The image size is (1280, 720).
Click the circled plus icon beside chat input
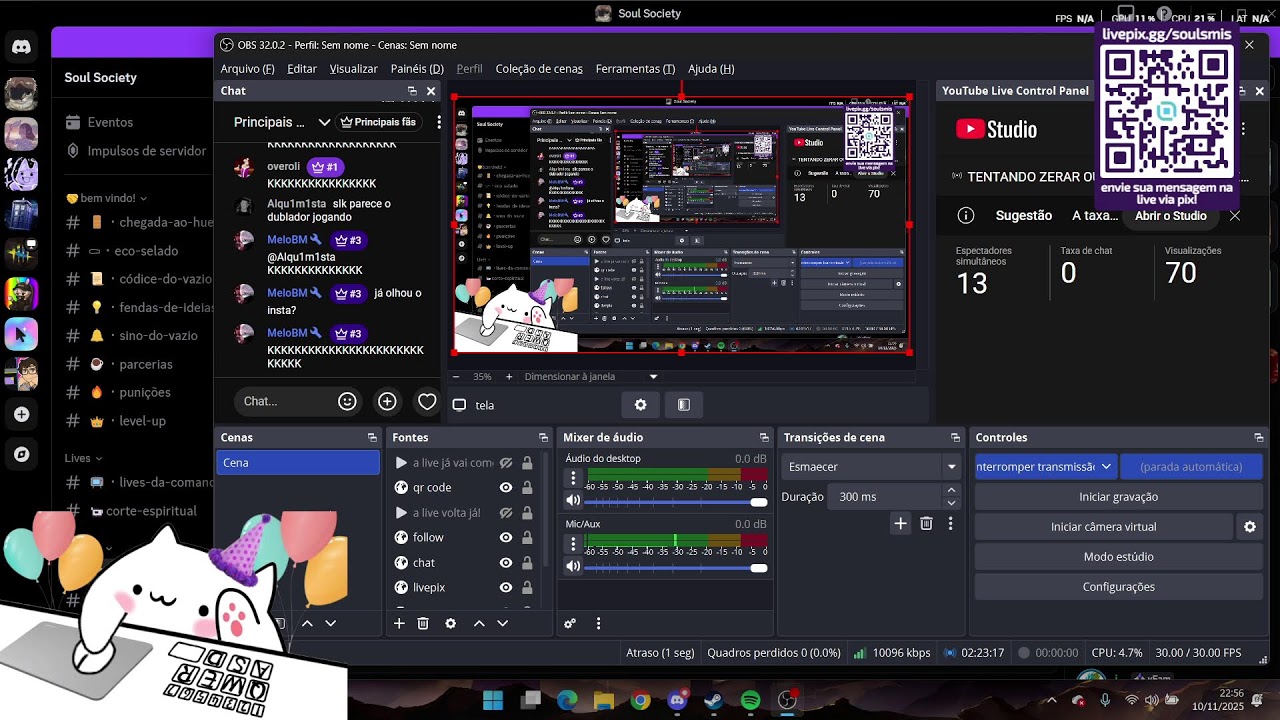tap(387, 401)
